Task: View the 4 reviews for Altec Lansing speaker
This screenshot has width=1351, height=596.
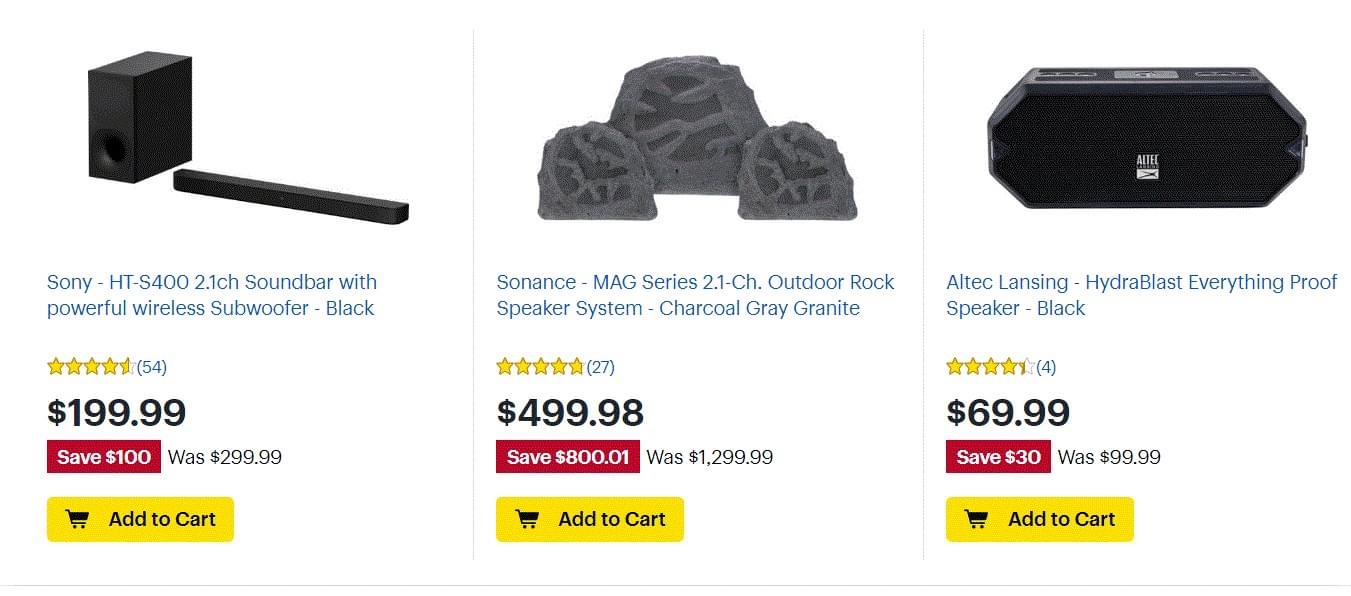Action: point(1046,367)
